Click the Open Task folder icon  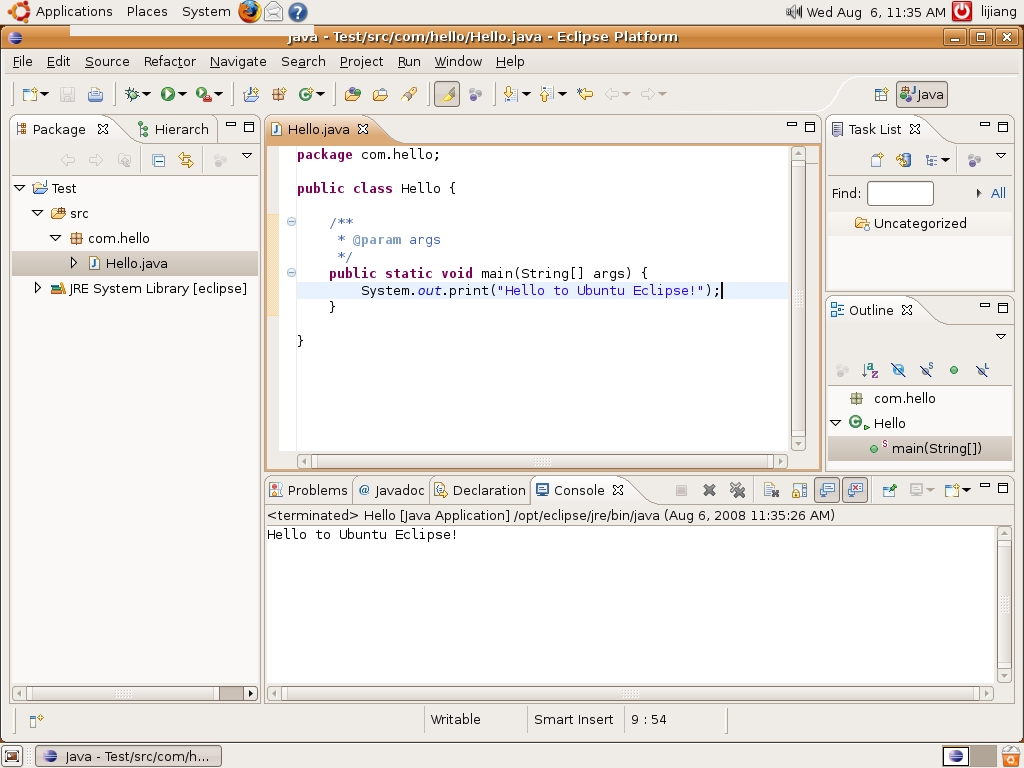pos(380,95)
